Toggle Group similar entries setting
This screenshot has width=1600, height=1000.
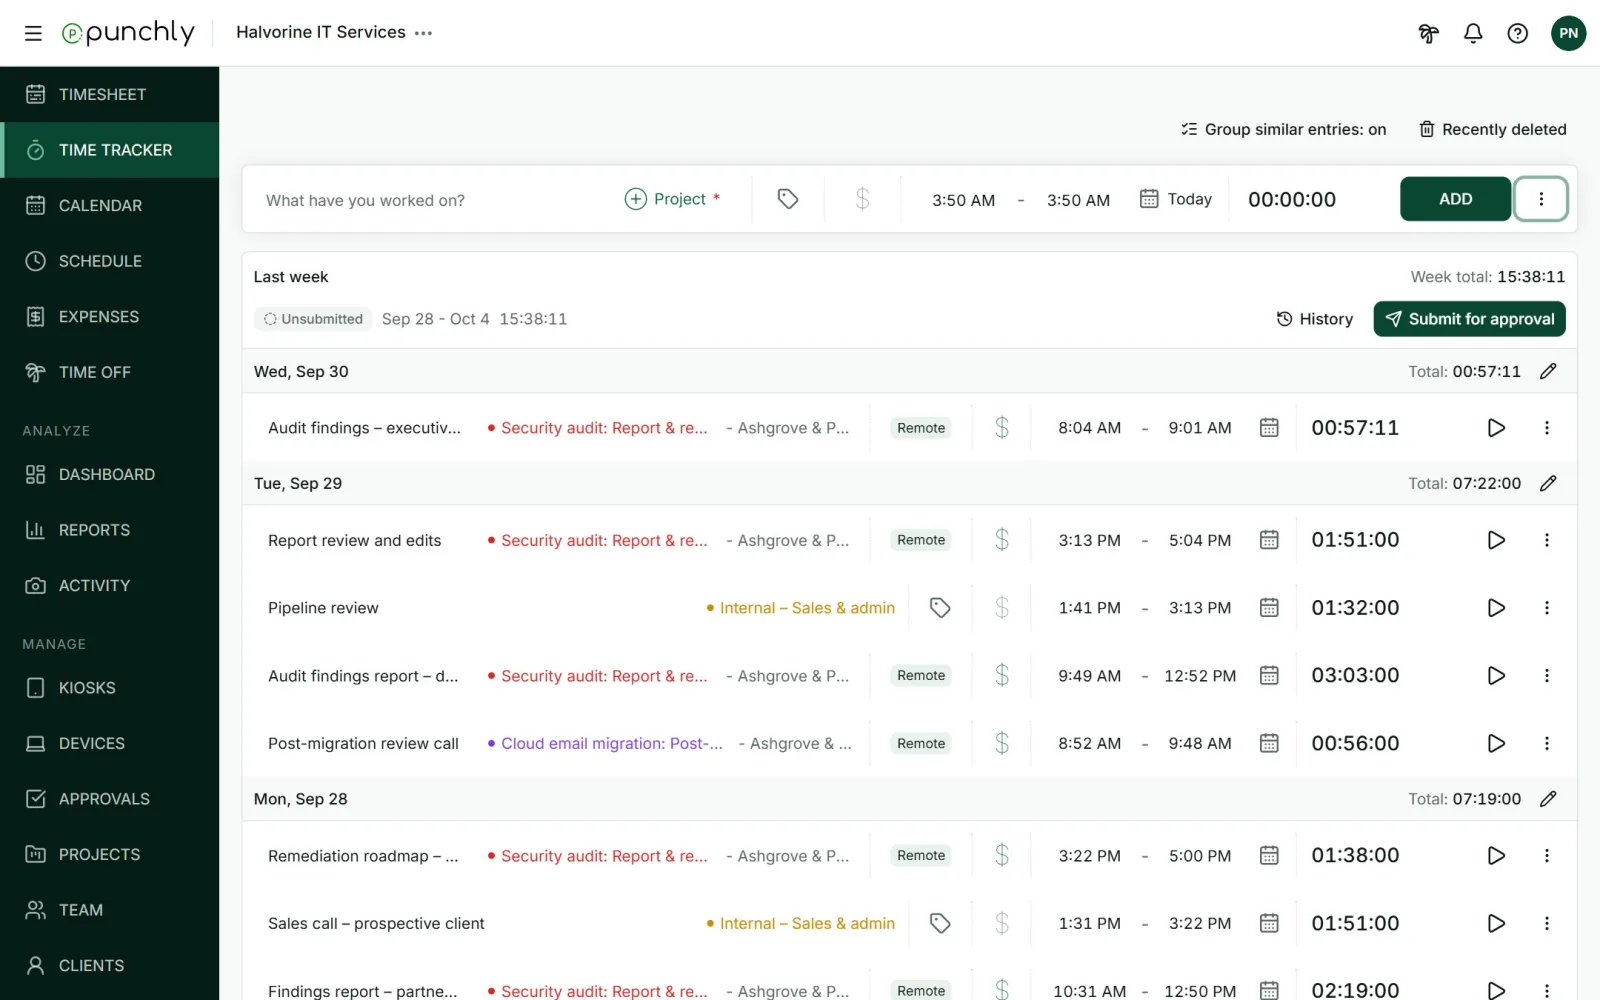(x=1283, y=129)
